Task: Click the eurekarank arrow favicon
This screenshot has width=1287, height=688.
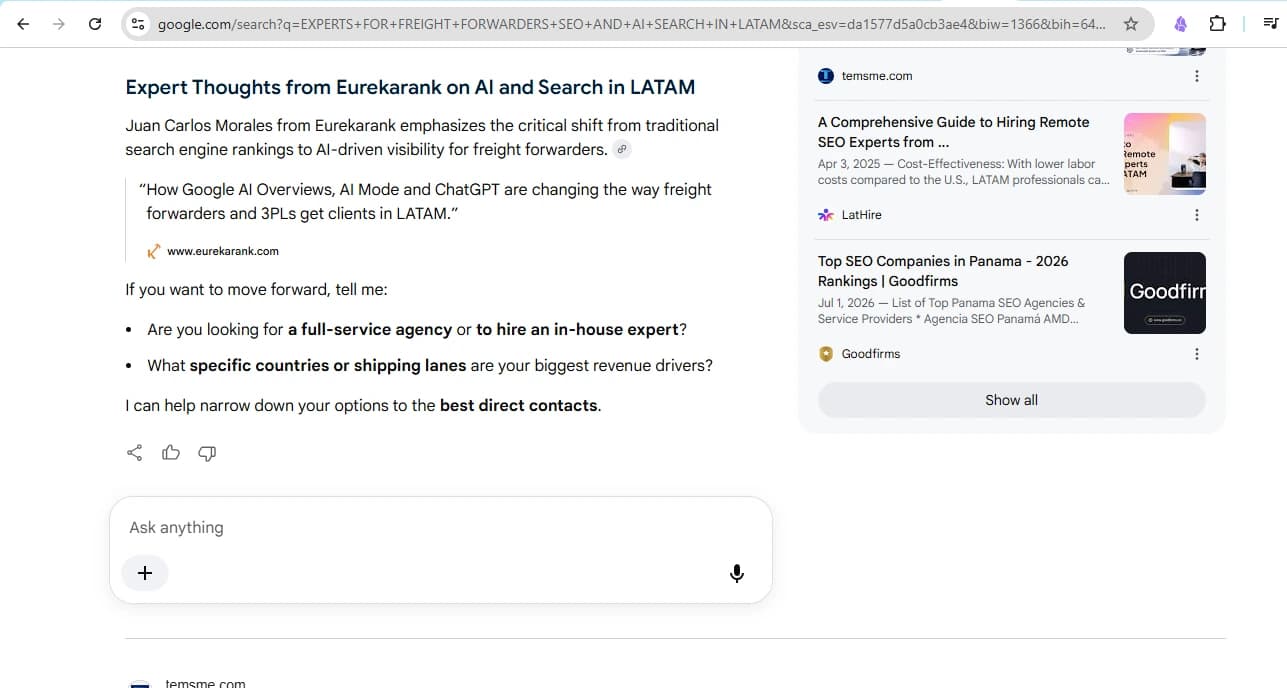Action: click(x=154, y=251)
